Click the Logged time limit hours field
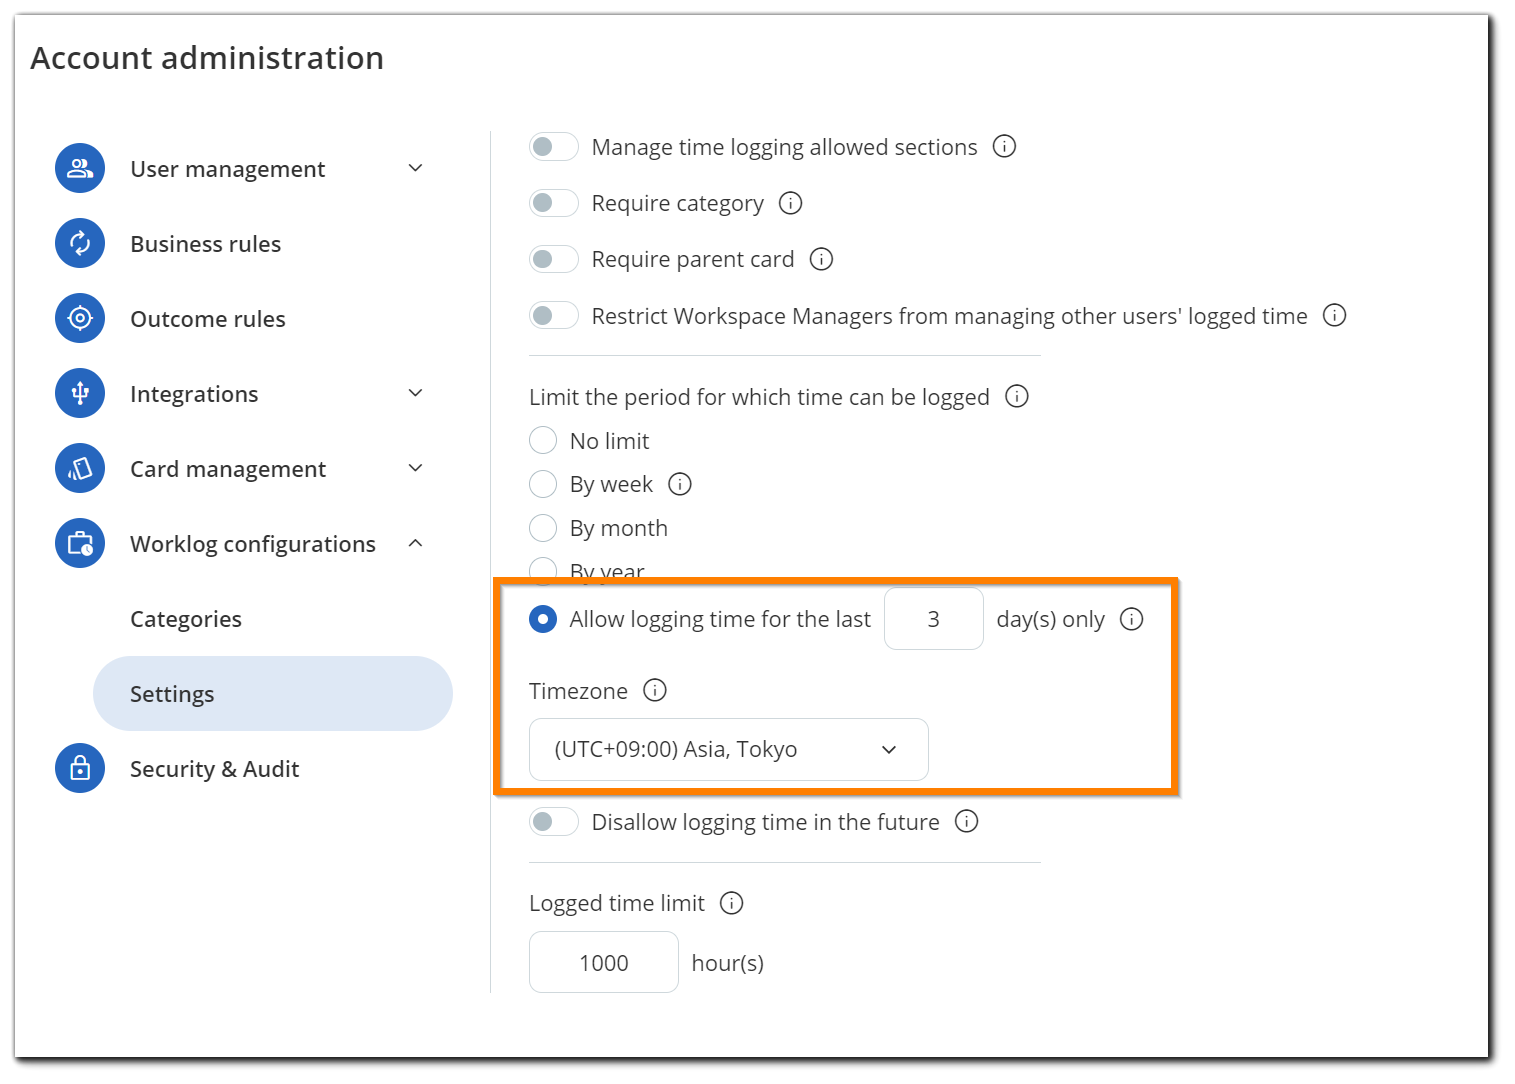The image size is (1515, 1084). (603, 962)
